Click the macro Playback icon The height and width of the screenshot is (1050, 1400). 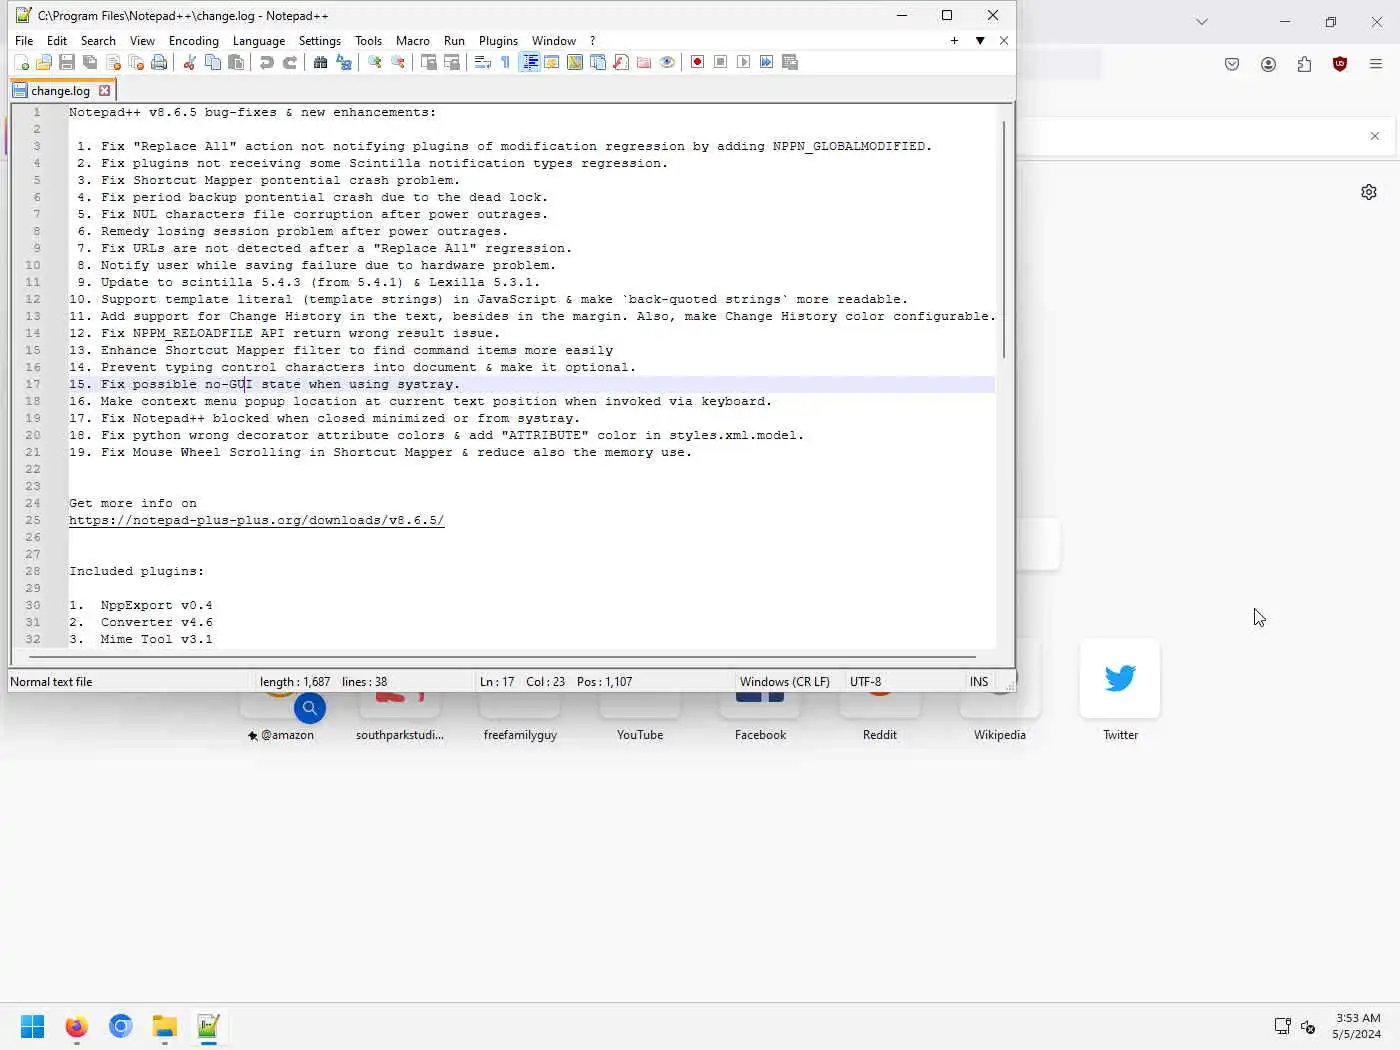(x=743, y=62)
